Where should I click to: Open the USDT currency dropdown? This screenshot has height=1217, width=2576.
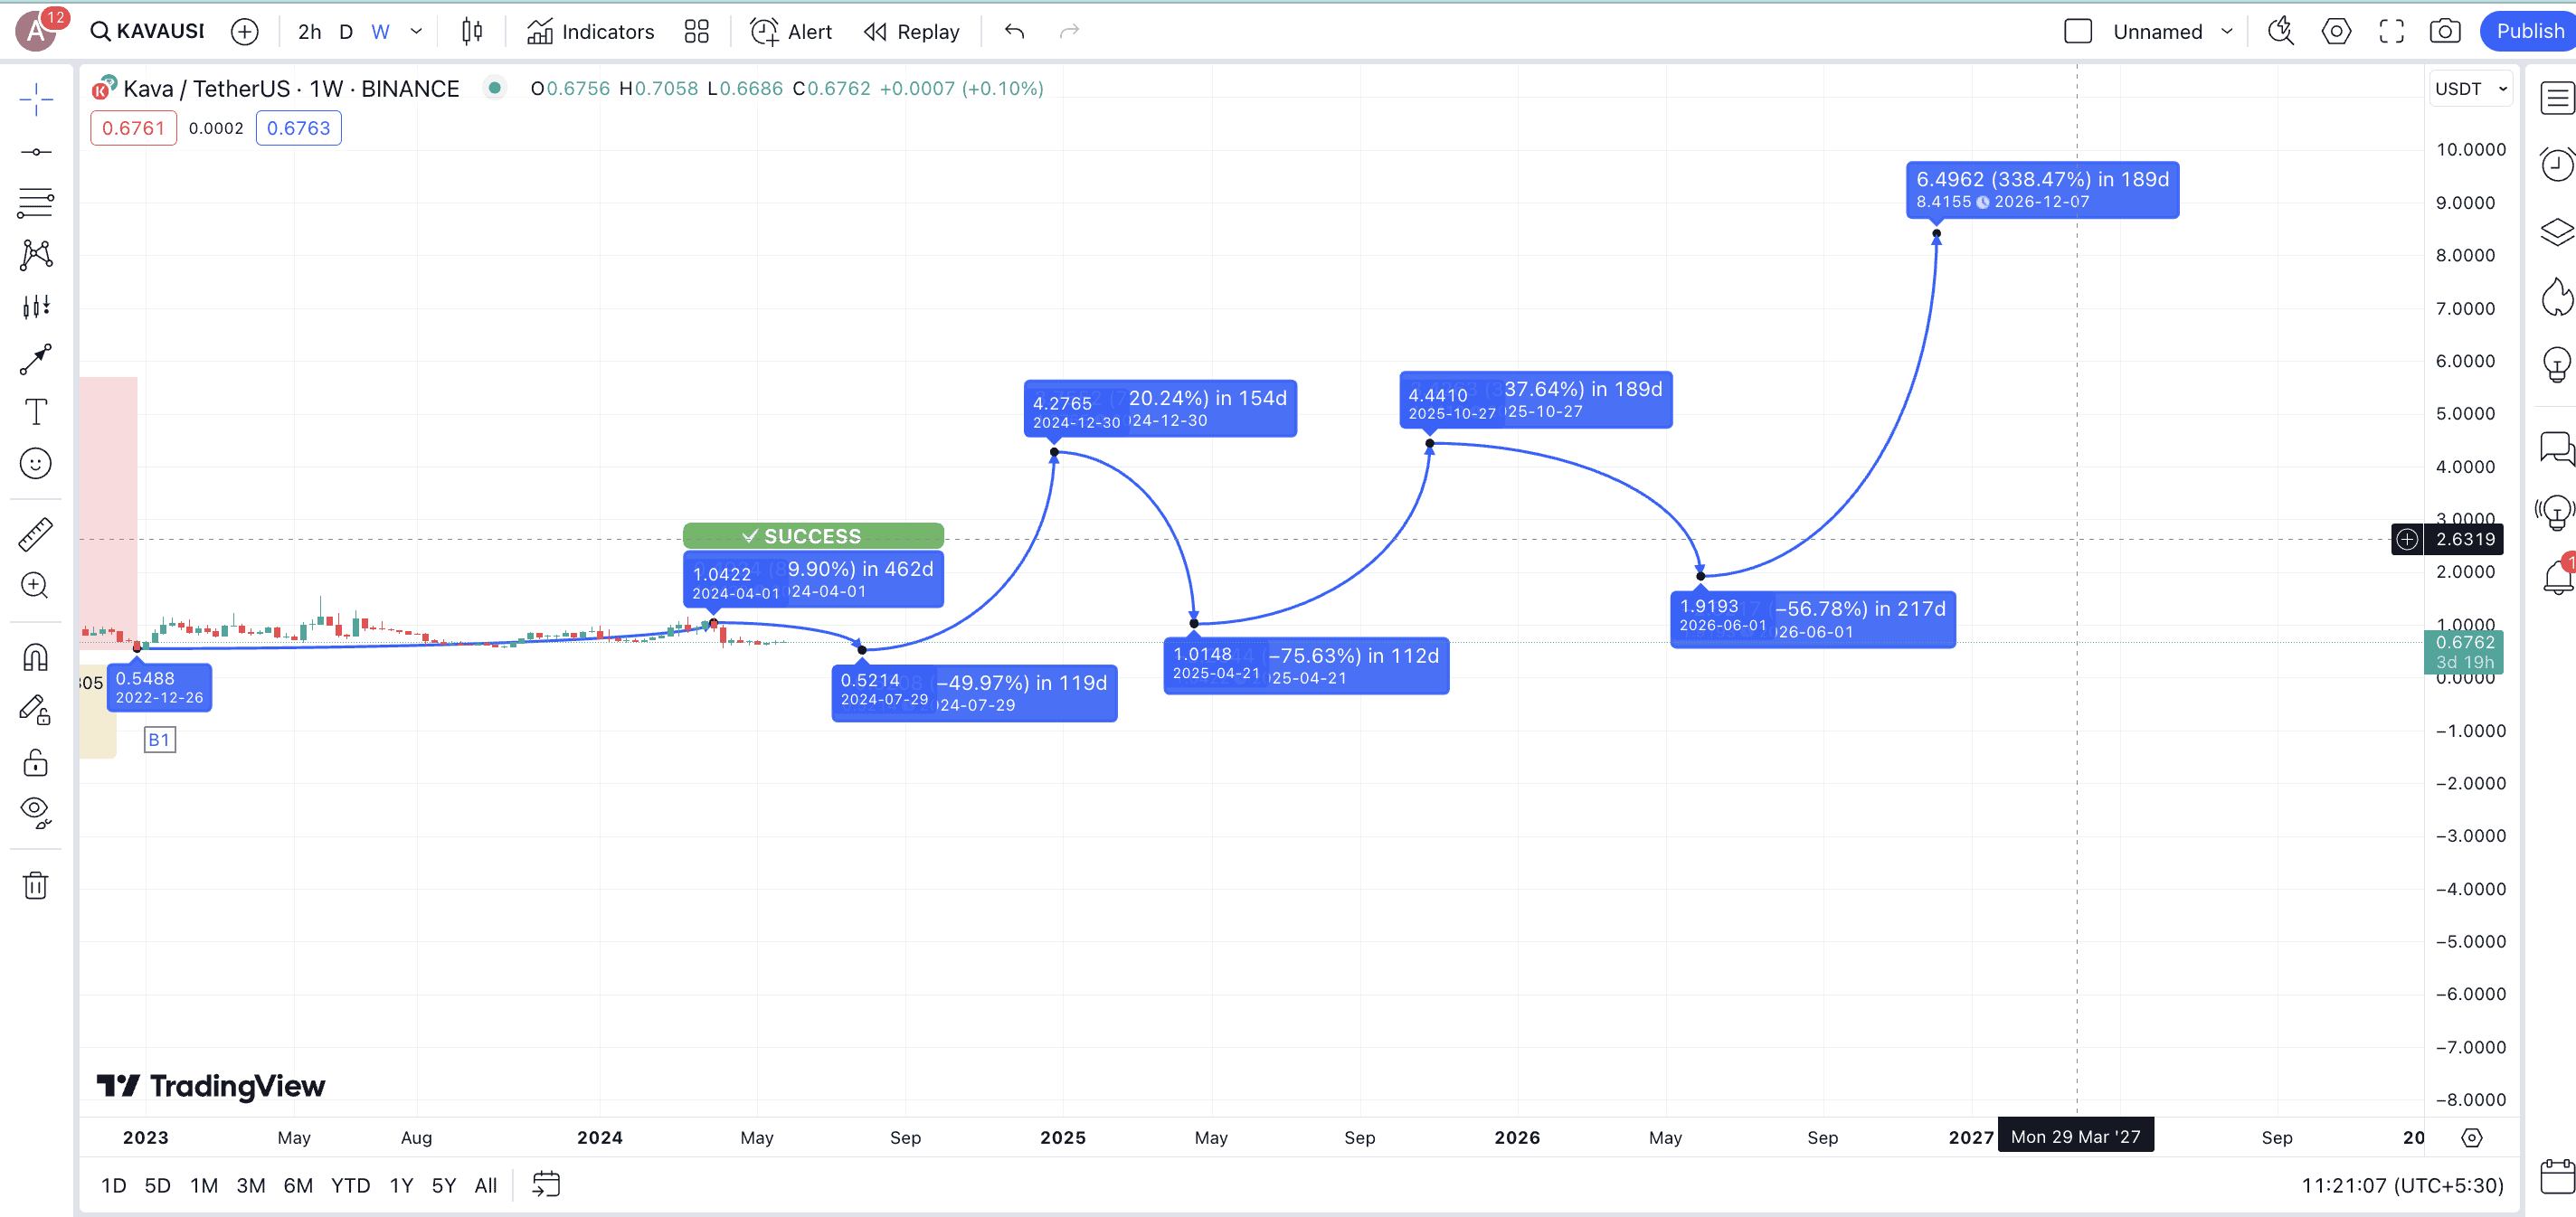pos(2470,89)
